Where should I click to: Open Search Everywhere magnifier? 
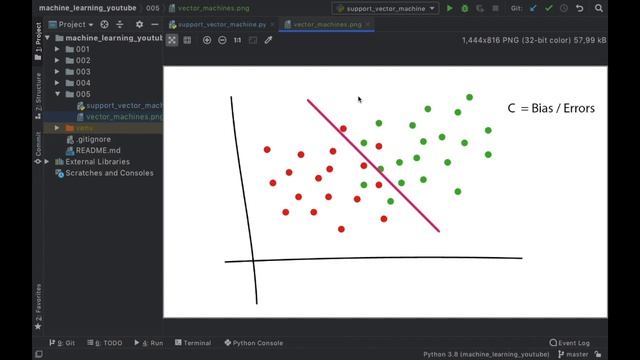pyautogui.click(x=599, y=8)
